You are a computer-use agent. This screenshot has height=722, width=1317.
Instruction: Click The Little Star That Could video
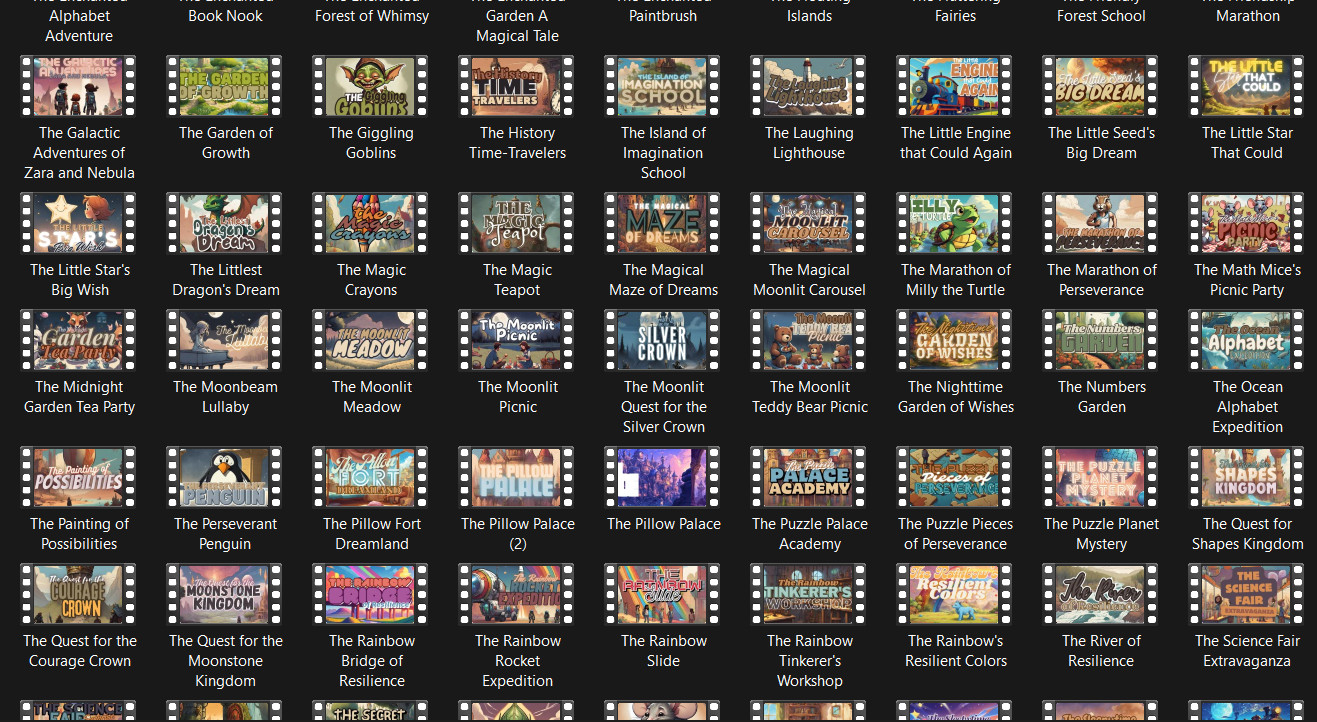[x=1247, y=87]
